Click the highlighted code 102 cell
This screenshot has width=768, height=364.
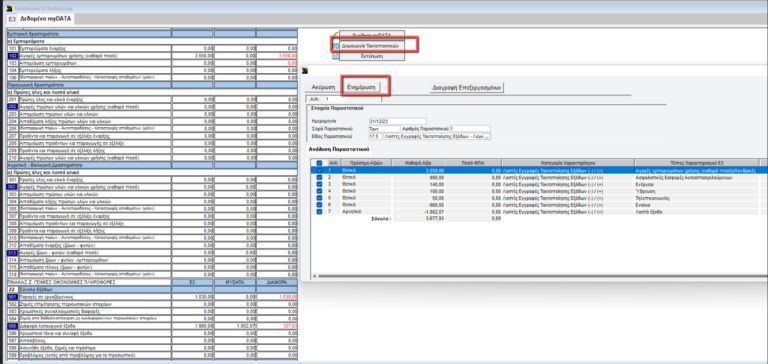click(x=12, y=56)
